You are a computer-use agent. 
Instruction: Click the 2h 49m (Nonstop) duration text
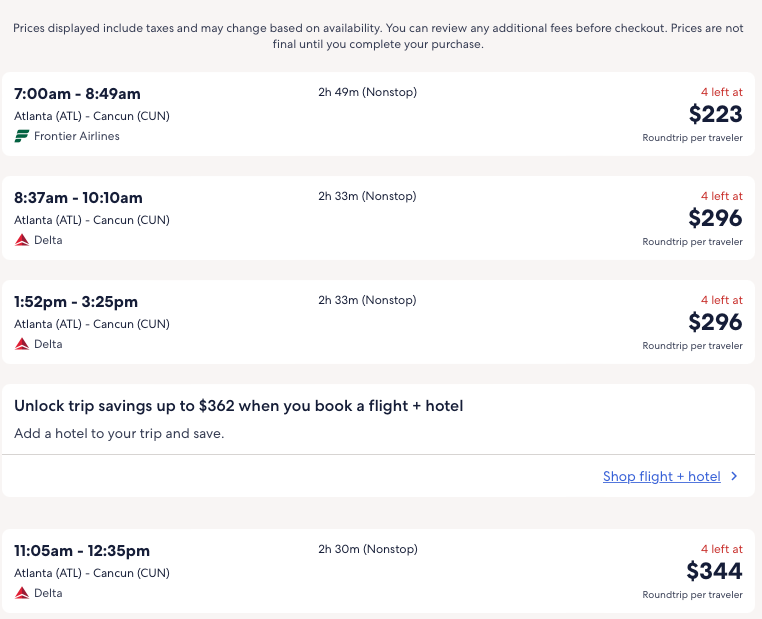pos(367,93)
